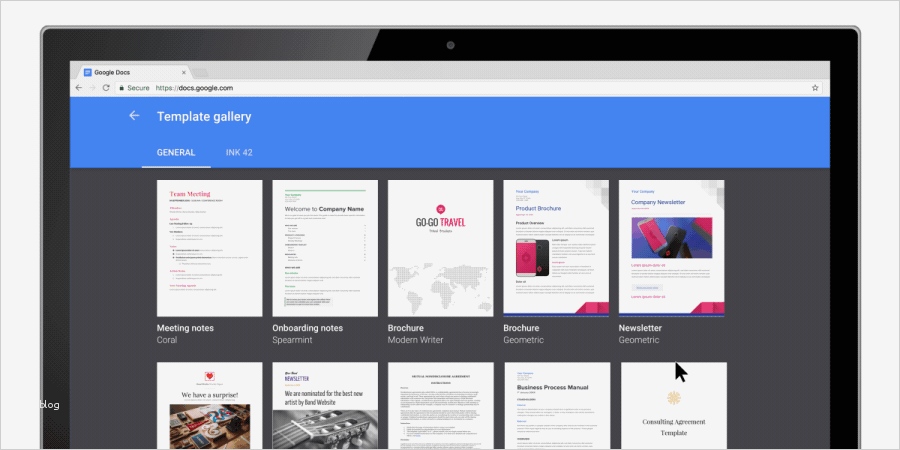The width and height of the screenshot is (900, 450).
Task: Click the browser forward navigation arrow
Action: 92,88
